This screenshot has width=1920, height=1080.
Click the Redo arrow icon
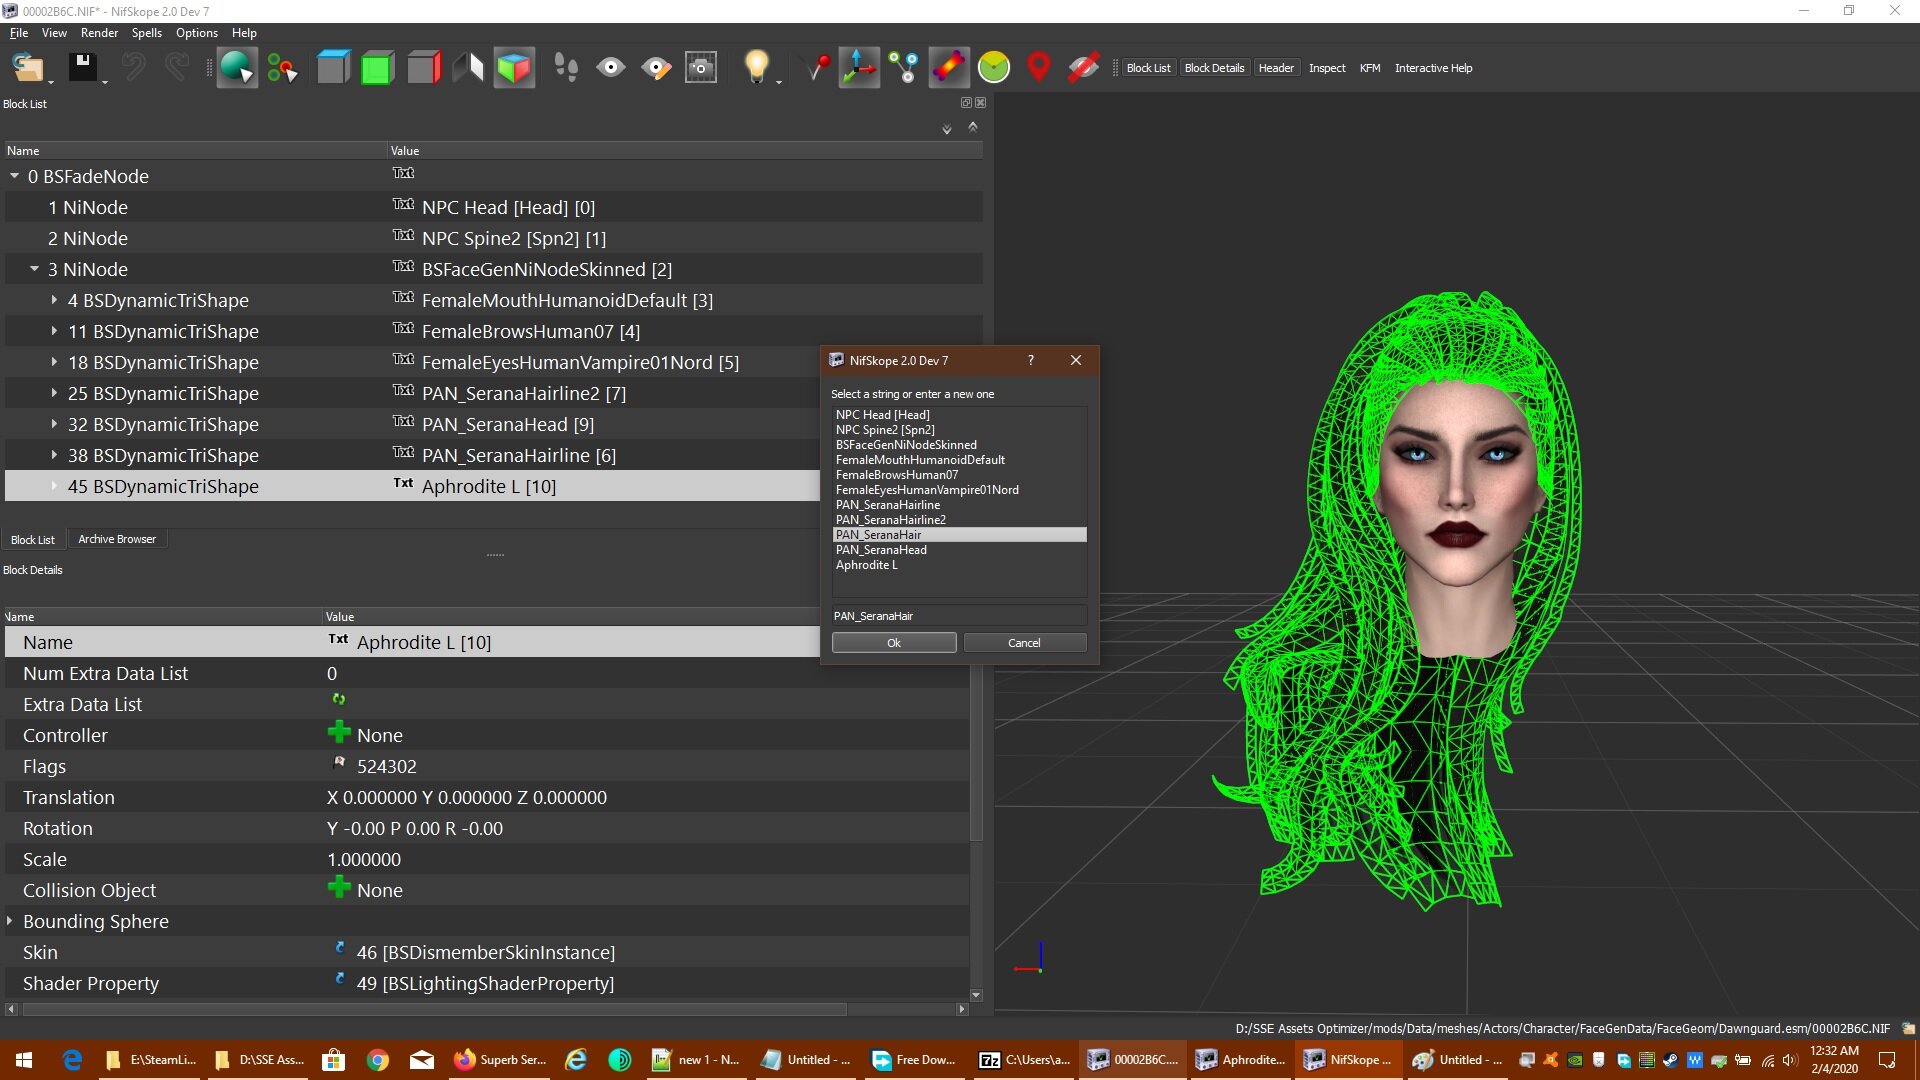click(177, 68)
